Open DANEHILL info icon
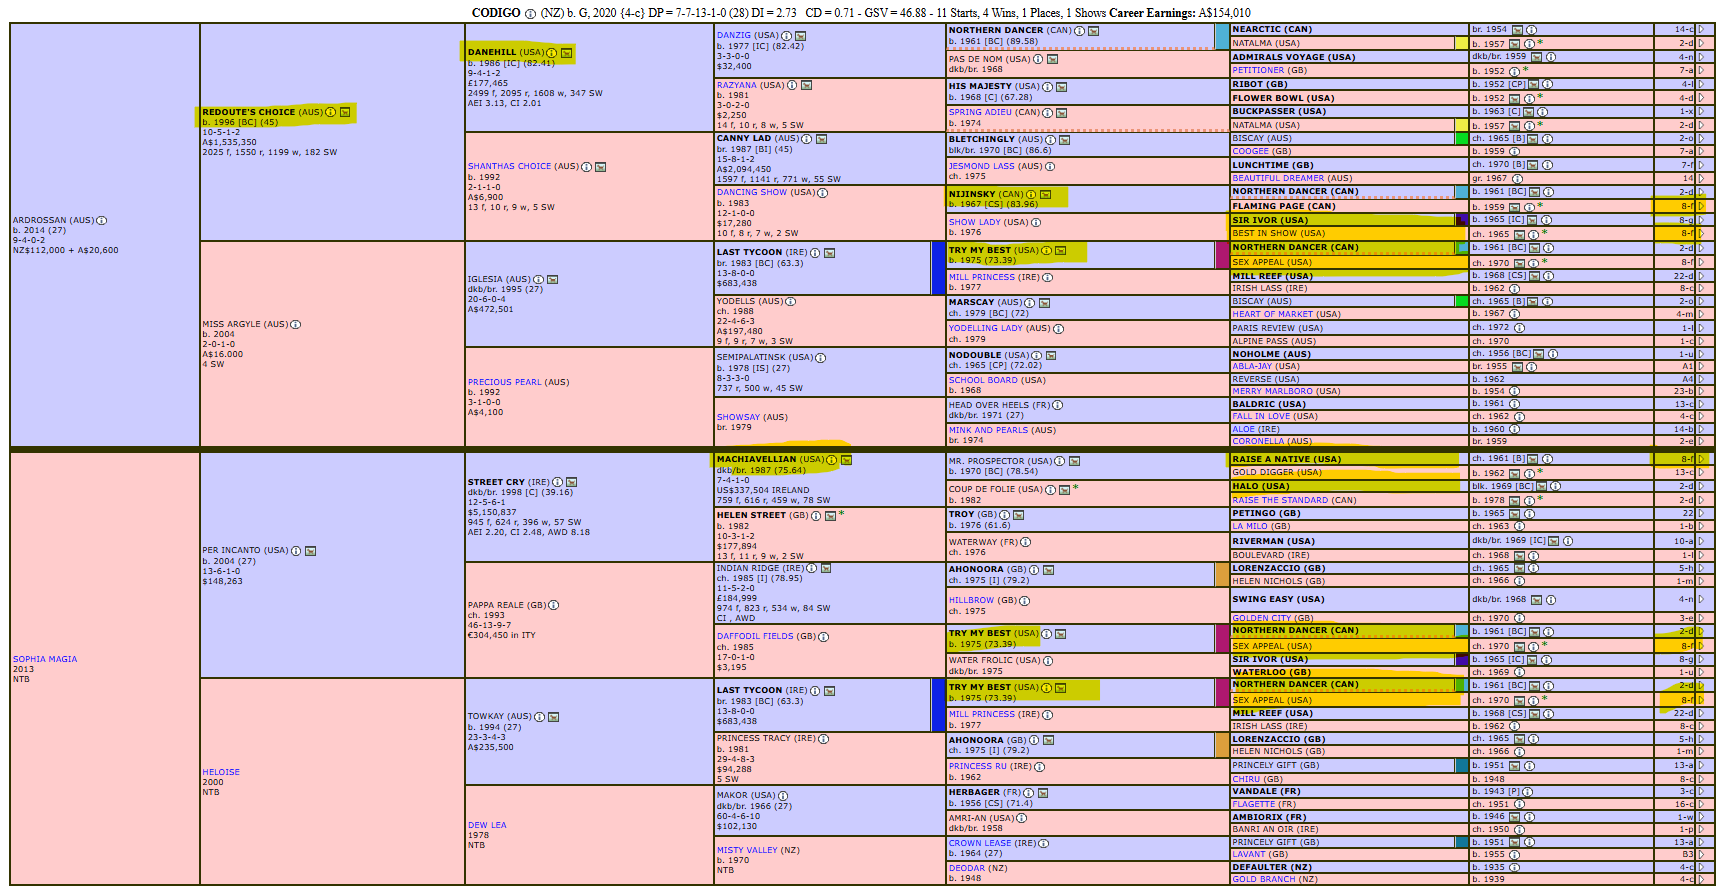 click(x=552, y=52)
